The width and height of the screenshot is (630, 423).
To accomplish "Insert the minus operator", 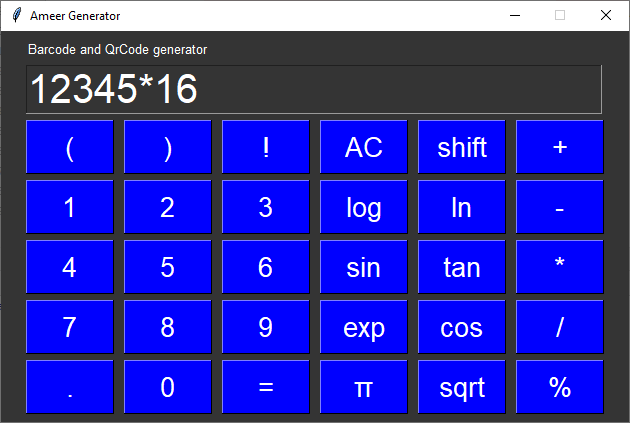I will click(560, 207).
